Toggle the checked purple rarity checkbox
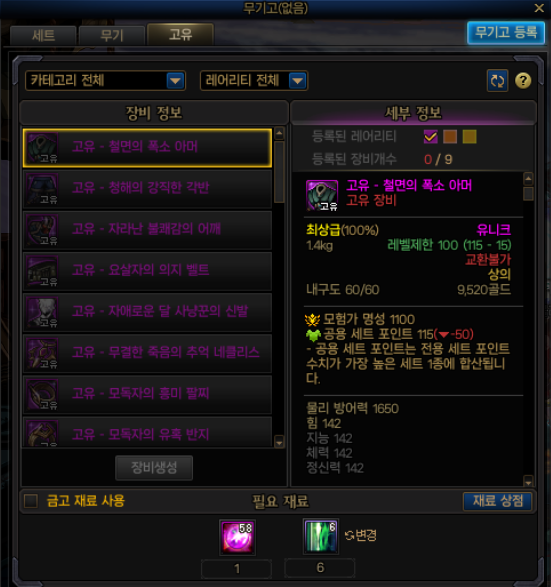This screenshot has height=587, width=551. pyautogui.click(x=430, y=137)
